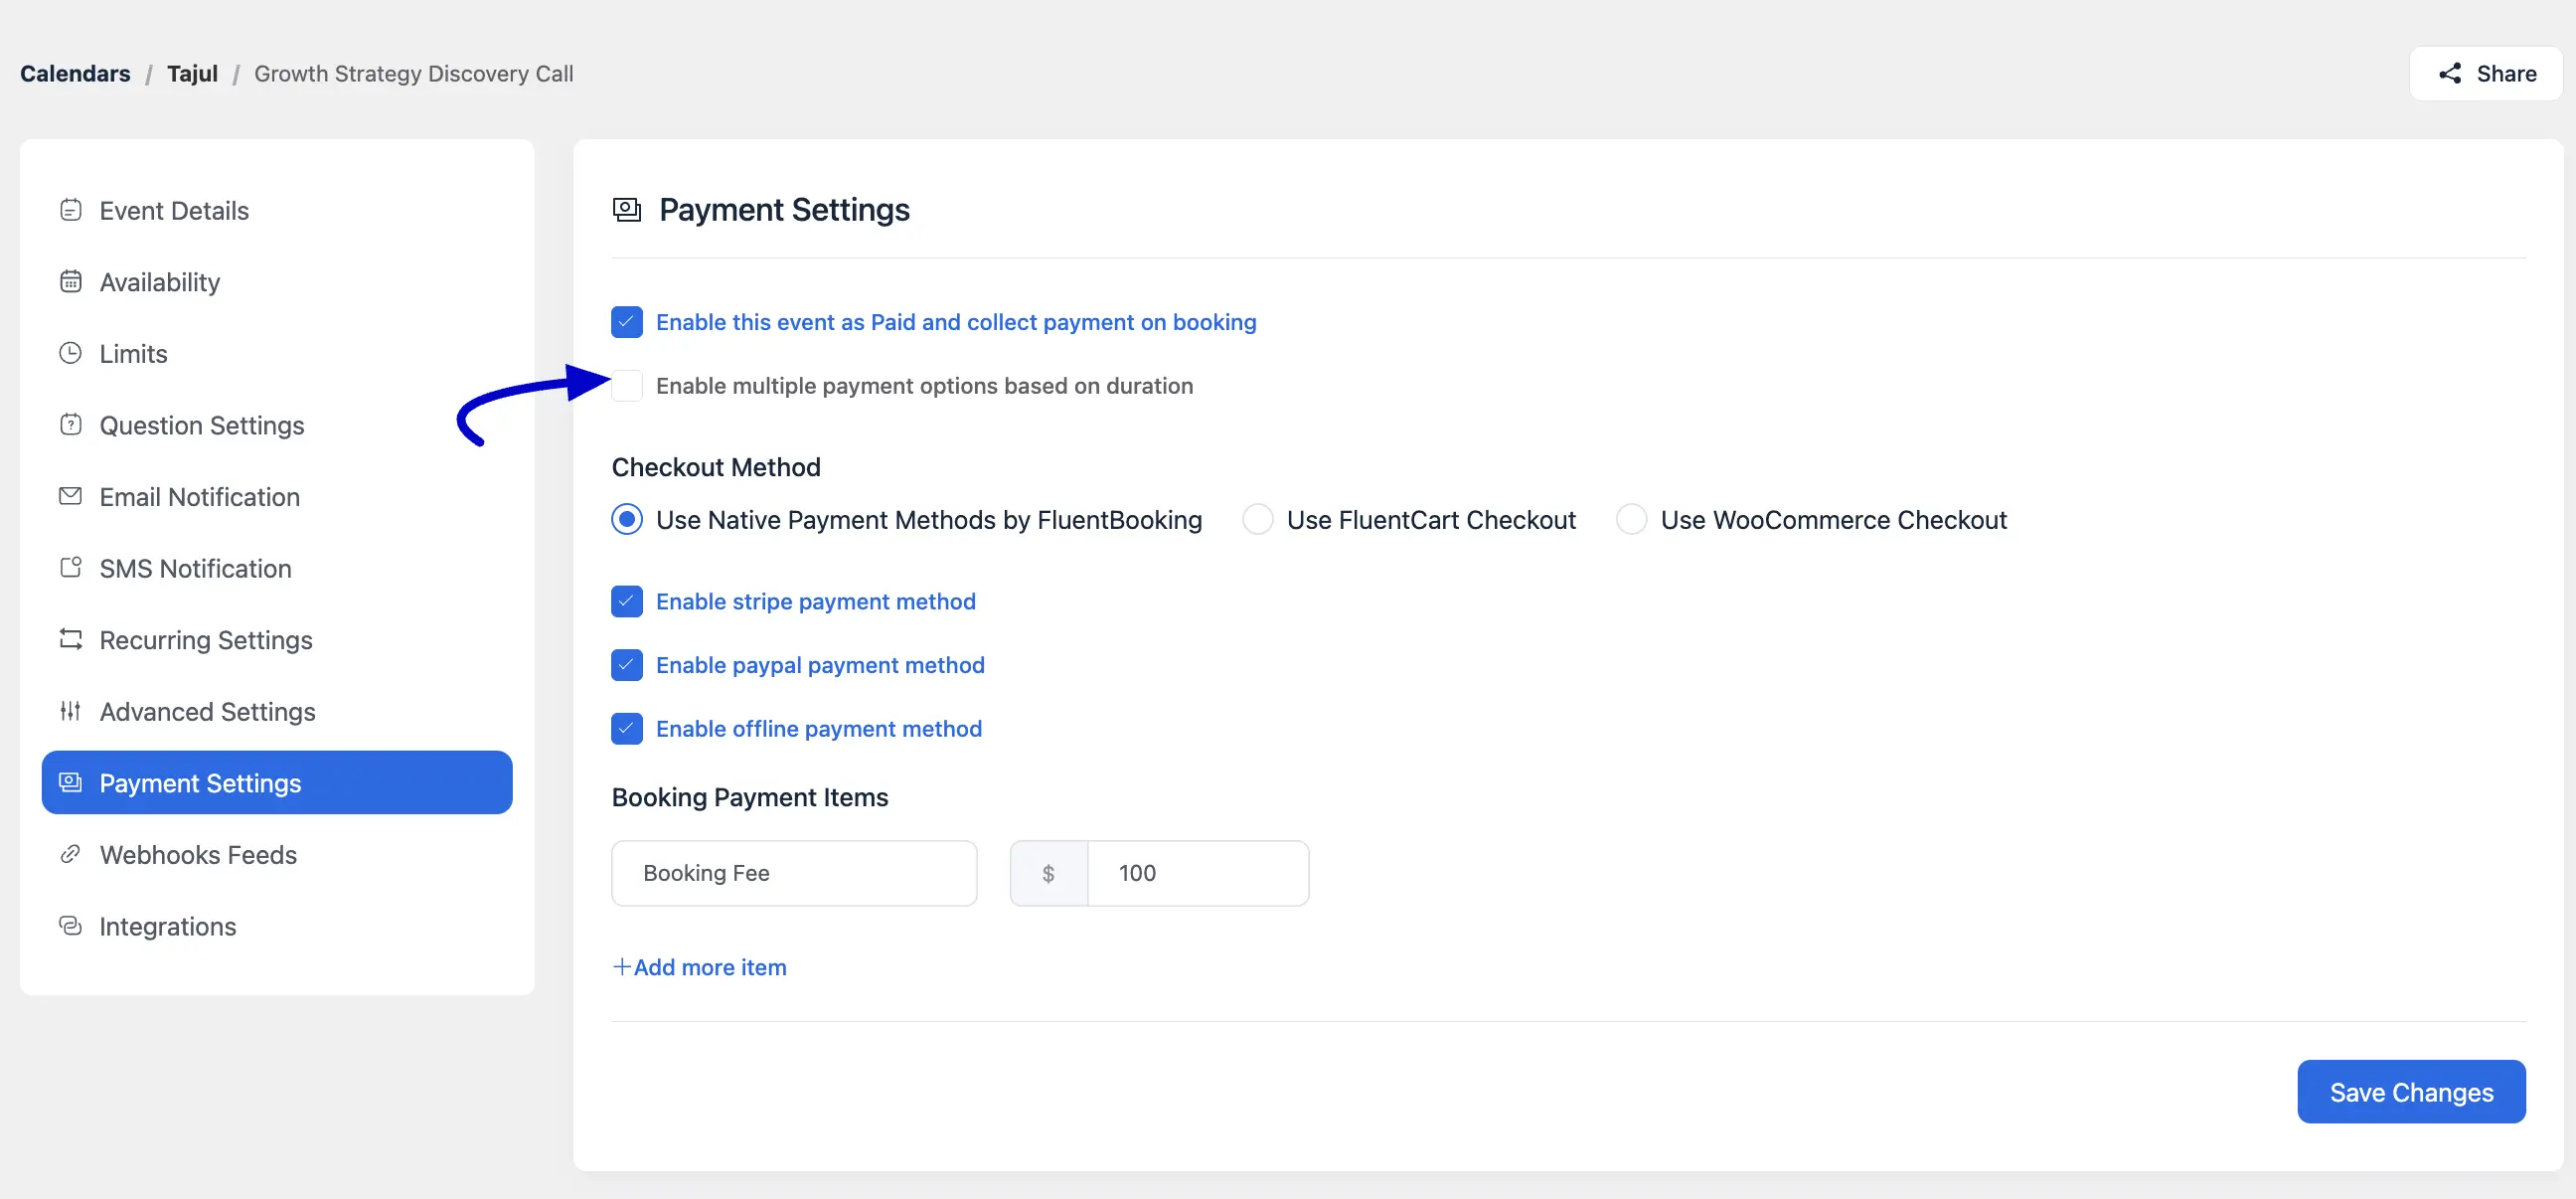
Task: Click the Checkout Method heading
Action: 716,467
